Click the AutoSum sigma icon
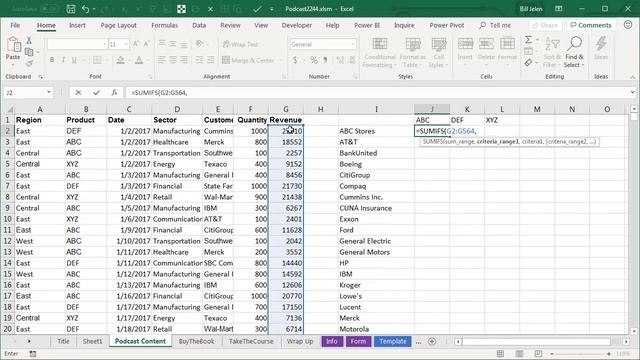Viewport: 640px width, 360px height. point(529,40)
